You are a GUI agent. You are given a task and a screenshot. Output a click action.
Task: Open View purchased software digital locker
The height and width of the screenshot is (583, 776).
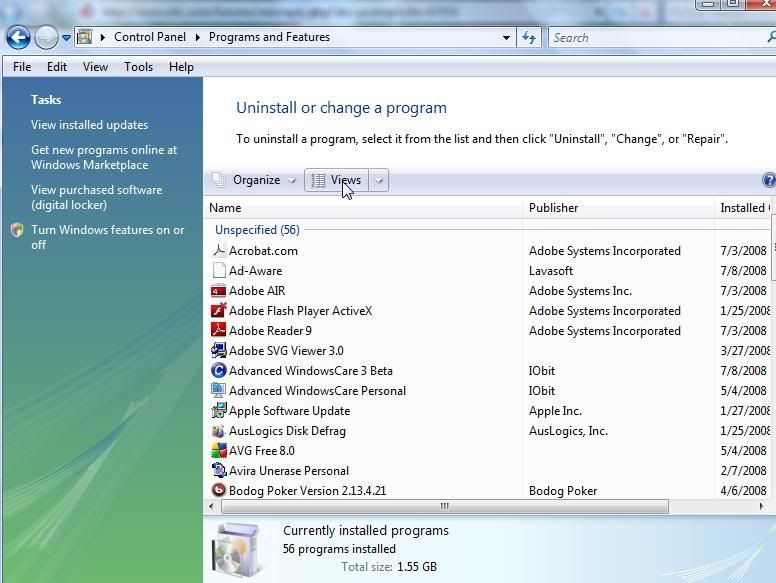pos(97,197)
